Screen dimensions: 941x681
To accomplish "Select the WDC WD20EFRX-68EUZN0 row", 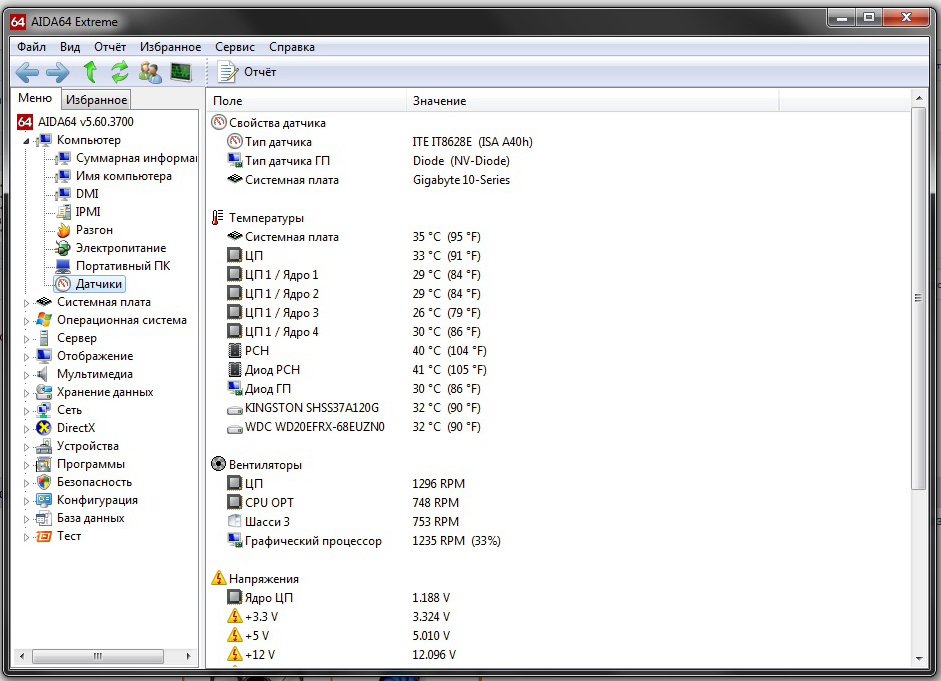I will click(354, 427).
